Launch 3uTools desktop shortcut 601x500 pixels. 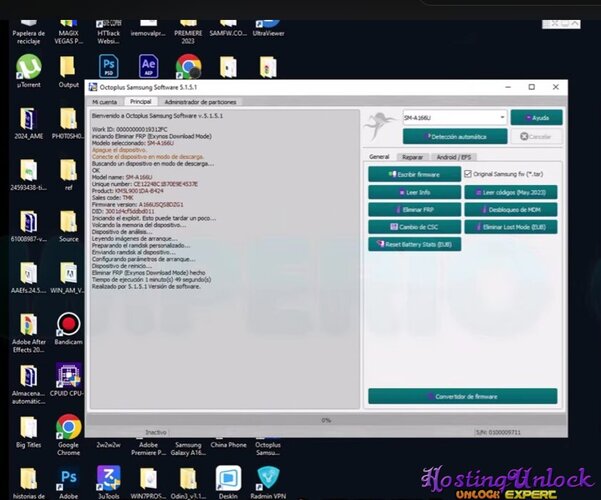point(108,482)
